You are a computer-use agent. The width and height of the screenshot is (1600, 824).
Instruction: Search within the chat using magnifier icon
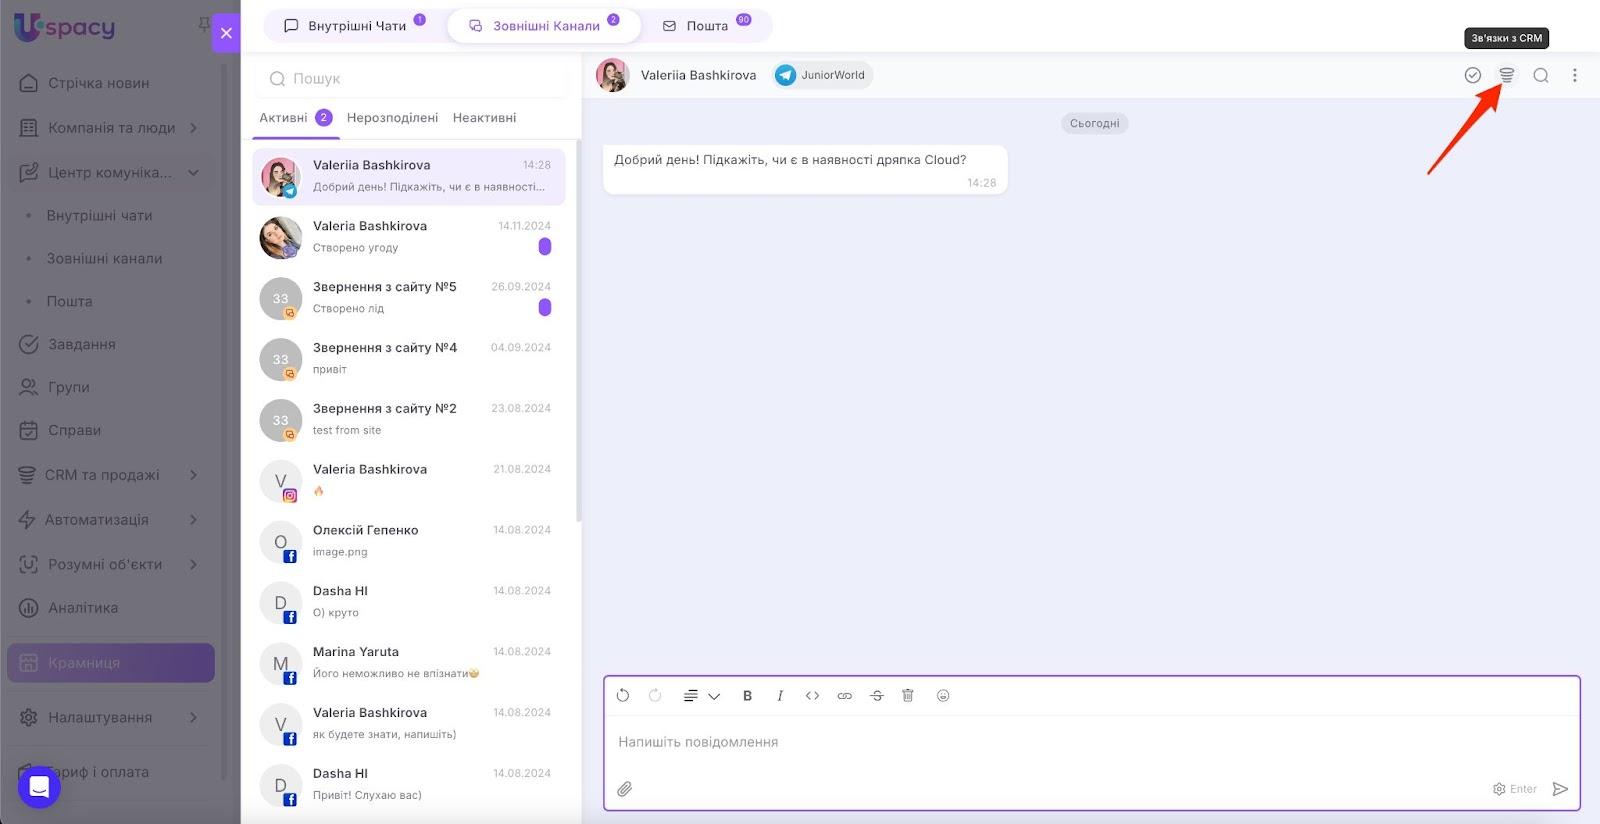point(1541,75)
